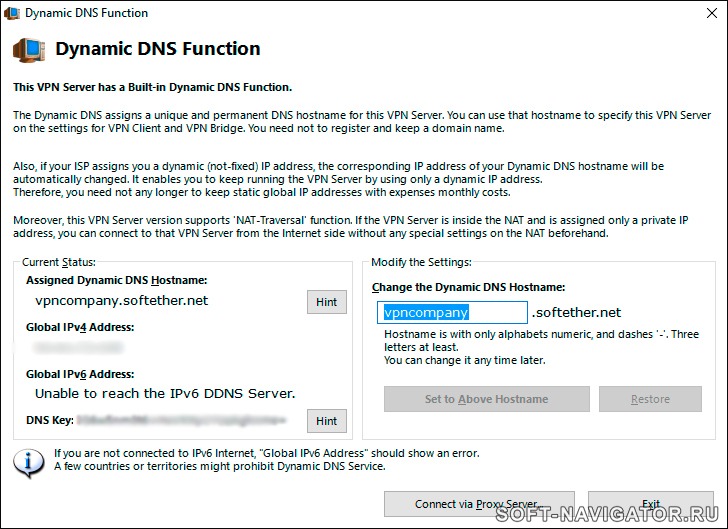The width and height of the screenshot is (728, 529).
Task: Click 'Change the Dynamic DNS Hostname:' label
Action: coord(468,287)
